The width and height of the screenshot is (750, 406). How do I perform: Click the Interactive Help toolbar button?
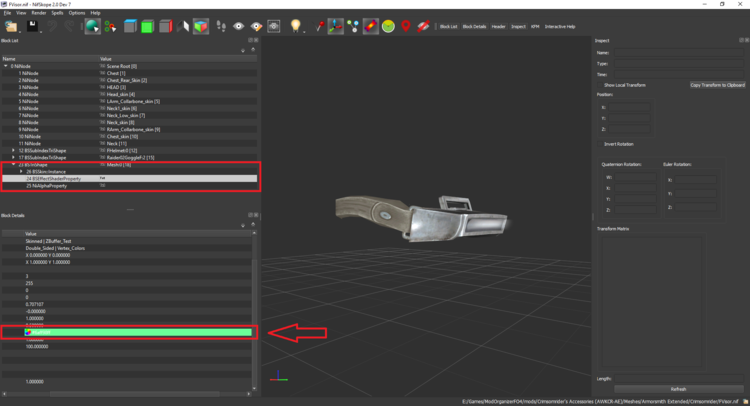coord(560,27)
